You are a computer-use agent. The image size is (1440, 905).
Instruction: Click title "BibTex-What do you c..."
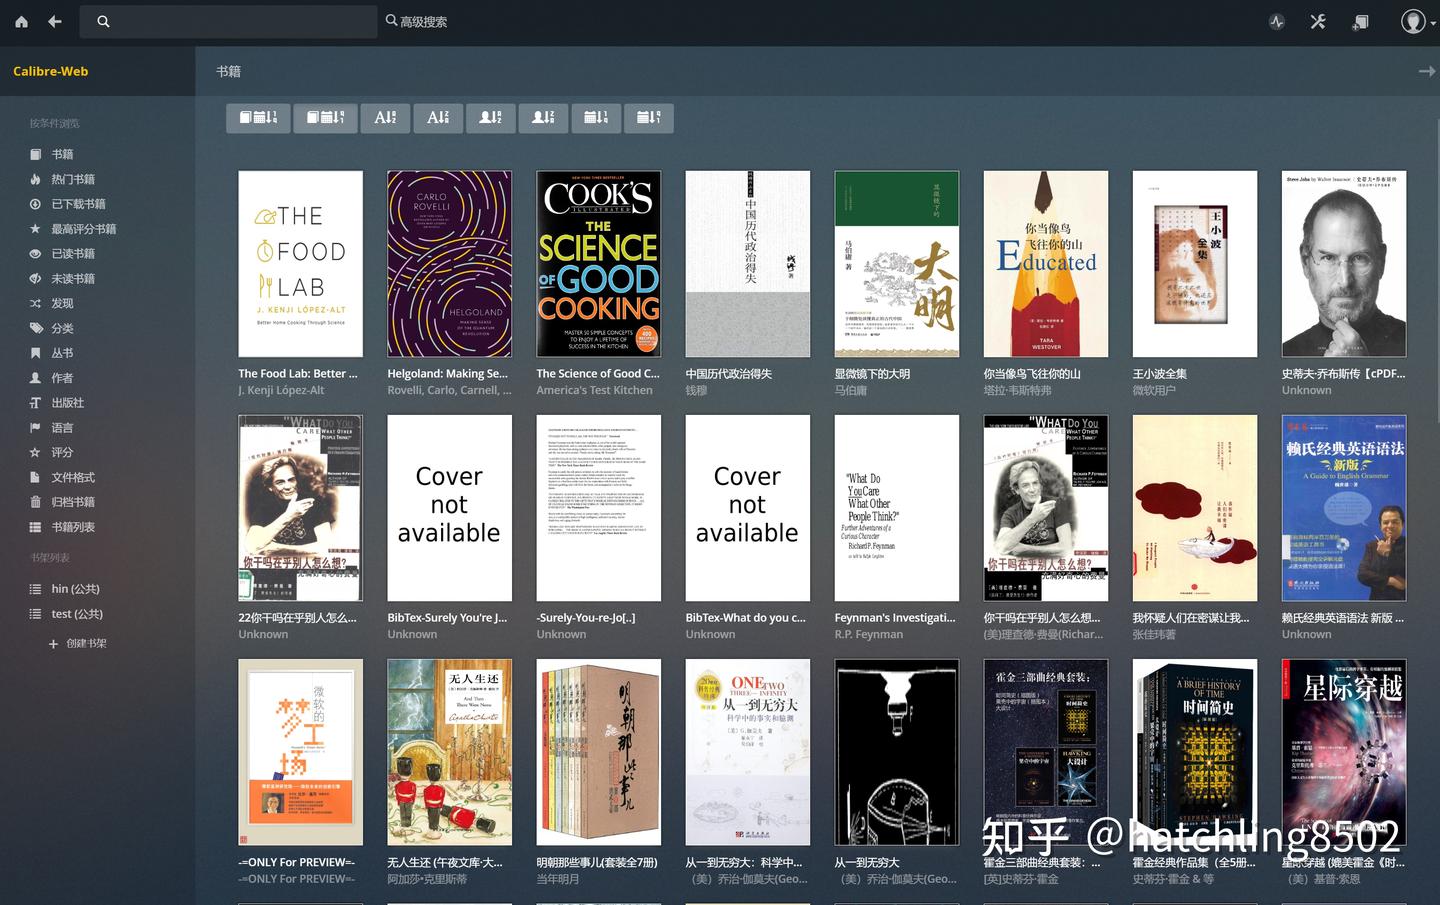pyautogui.click(x=745, y=618)
